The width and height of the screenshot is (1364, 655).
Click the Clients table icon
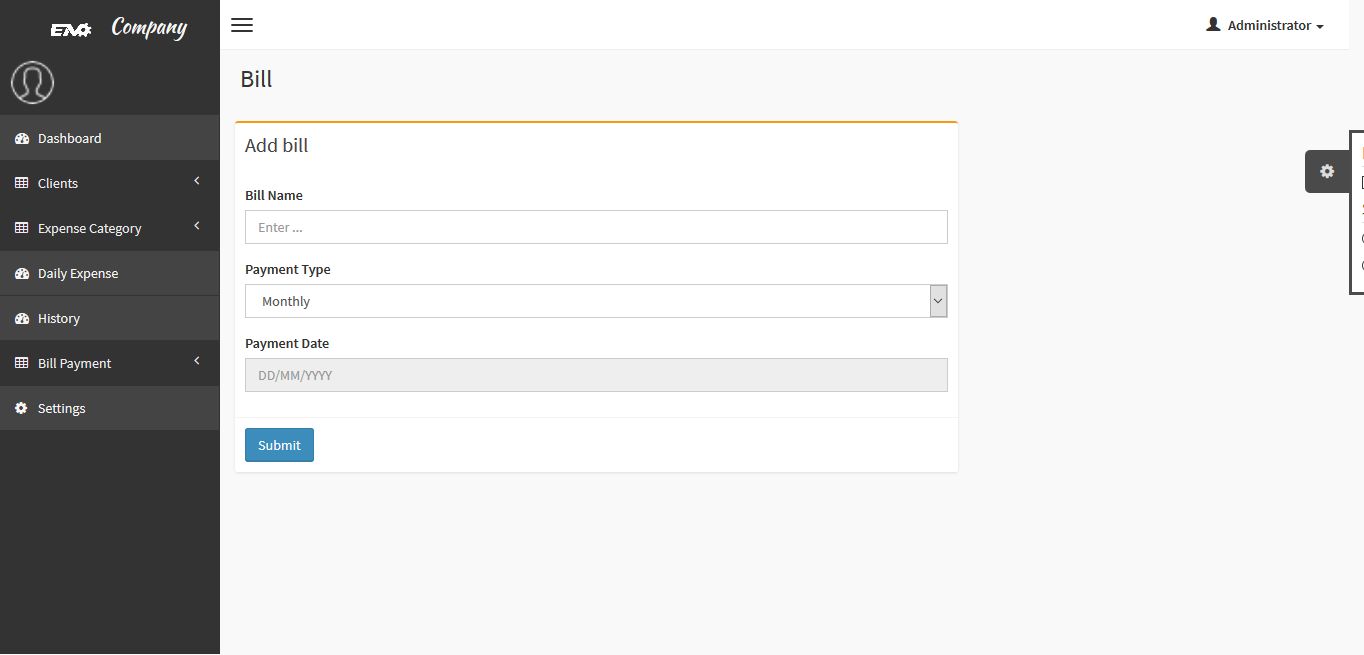(21, 184)
